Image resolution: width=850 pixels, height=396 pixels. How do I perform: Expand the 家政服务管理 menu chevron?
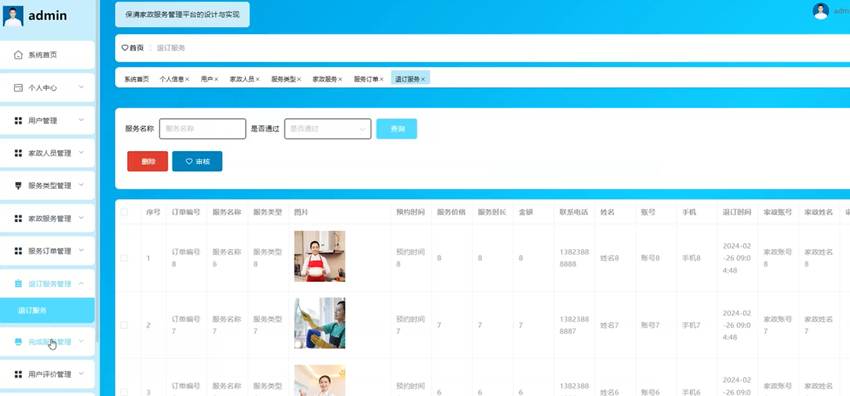click(x=81, y=218)
